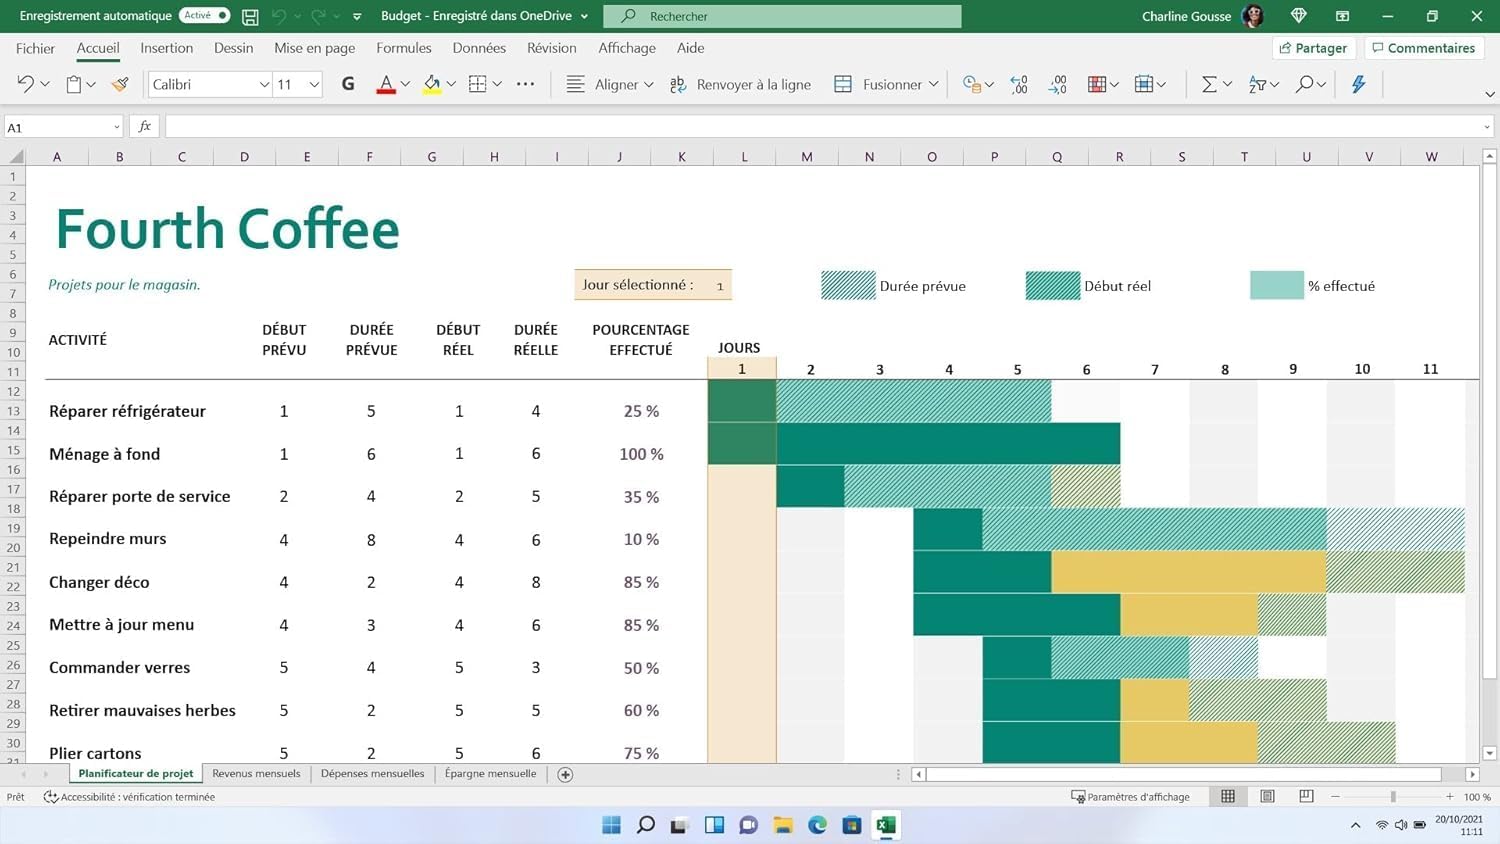This screenshot has width=1500, height=844.
Task: Open the Commentaires pane
Action: click(1423, 48)
